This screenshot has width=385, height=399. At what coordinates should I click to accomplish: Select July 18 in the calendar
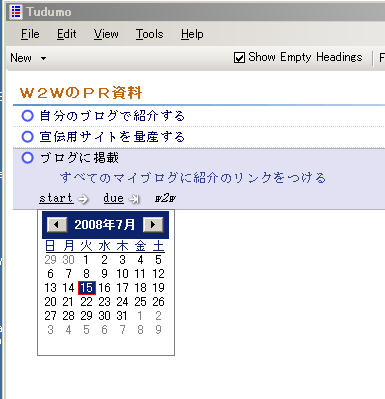[x=140, y=288]
